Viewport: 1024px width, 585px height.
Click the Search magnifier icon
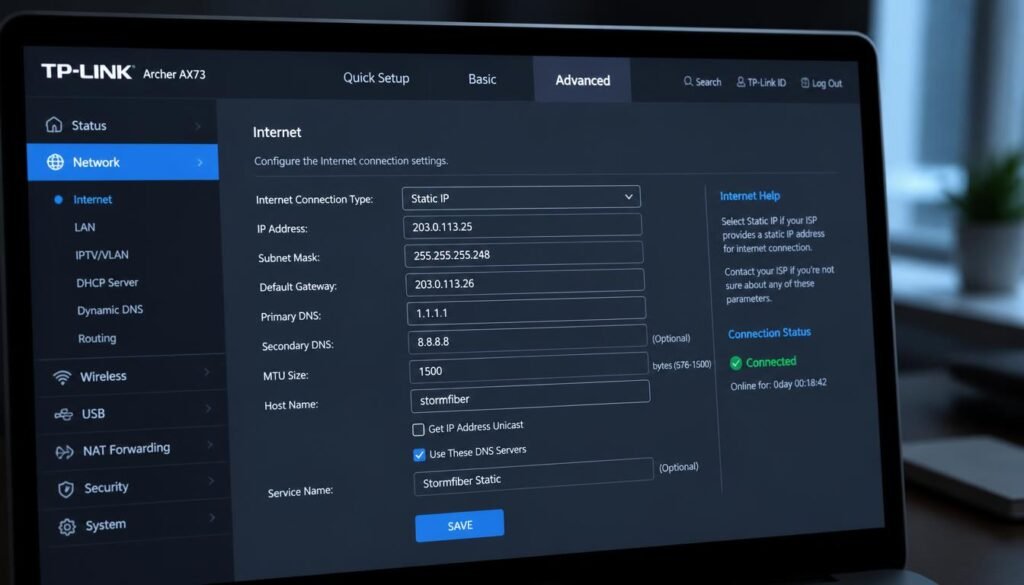coord(688,81)
